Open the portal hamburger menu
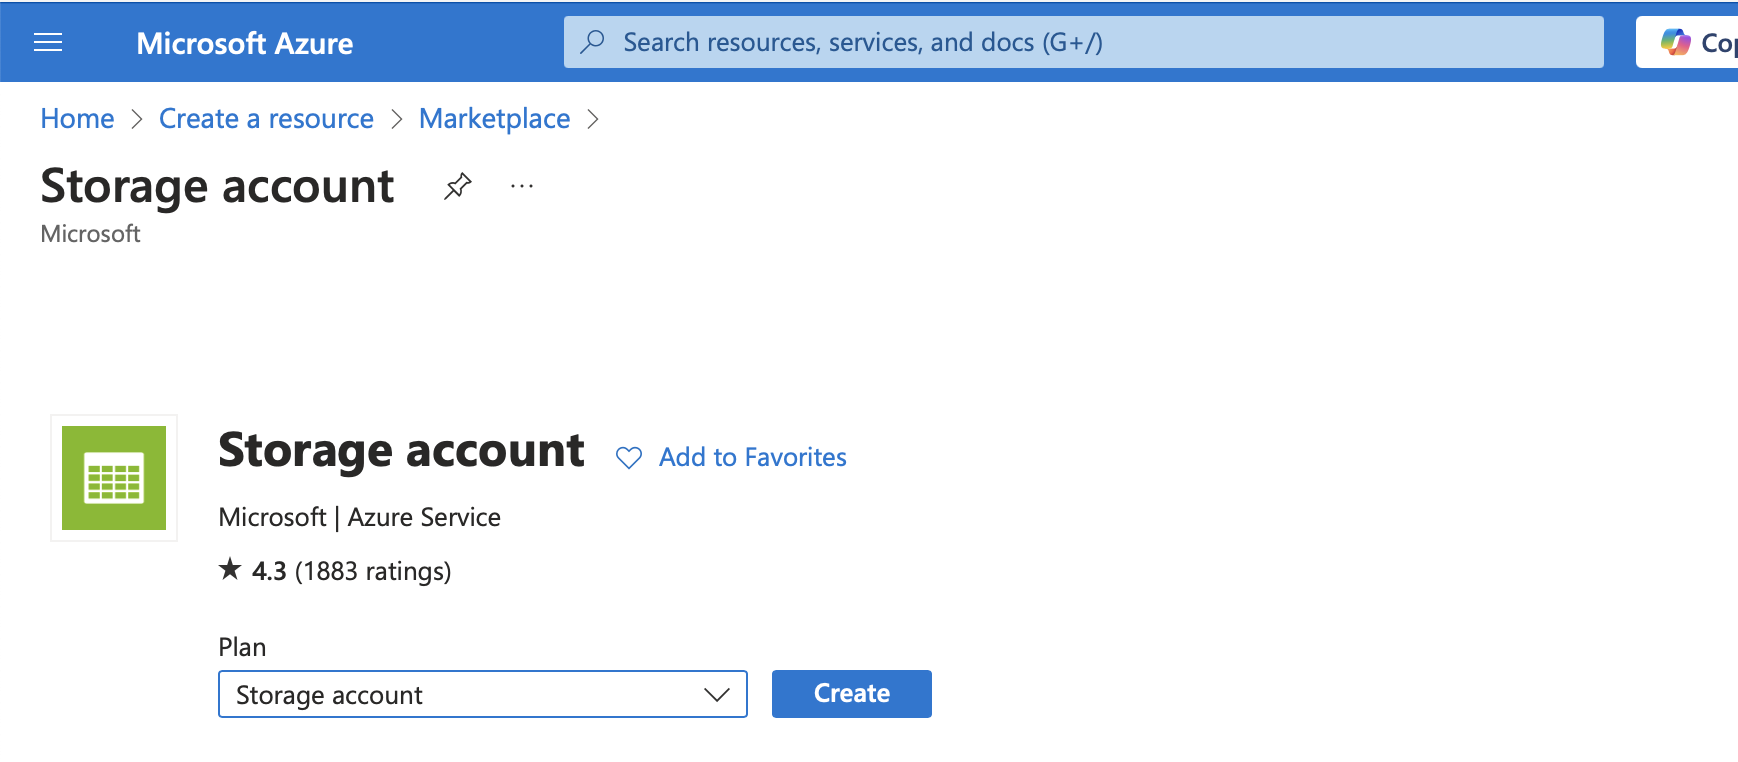 48,42
